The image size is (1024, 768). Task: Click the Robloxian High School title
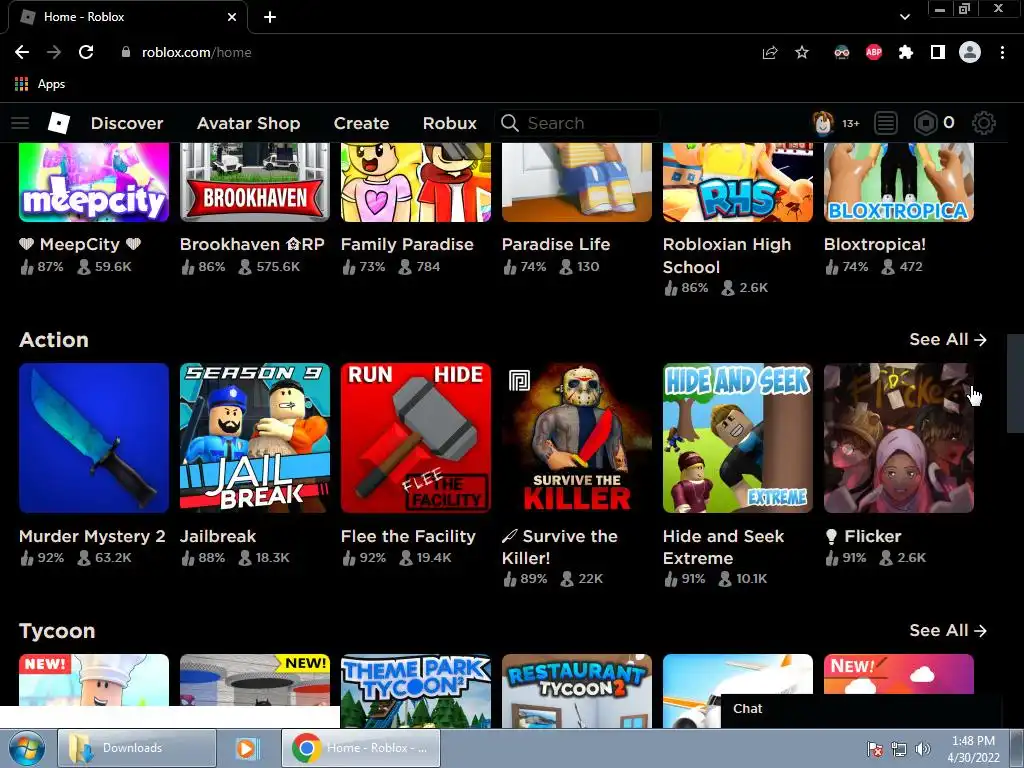727,255
